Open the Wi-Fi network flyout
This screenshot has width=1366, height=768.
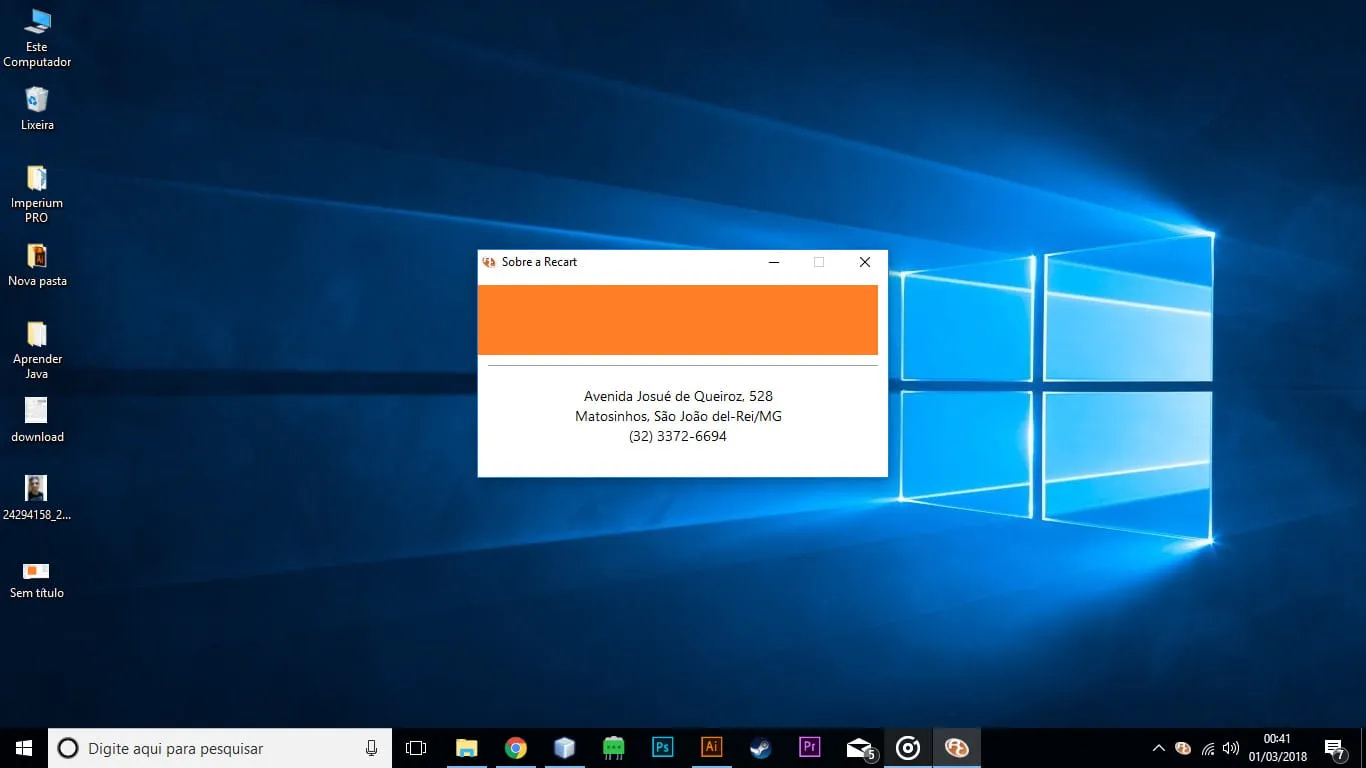coord(1208,748)
